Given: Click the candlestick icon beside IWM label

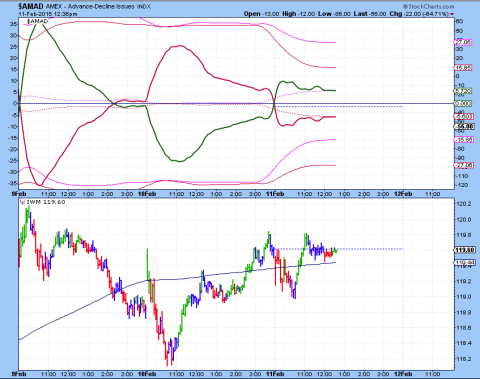Looking at the screenshot, I should point(22,202).
